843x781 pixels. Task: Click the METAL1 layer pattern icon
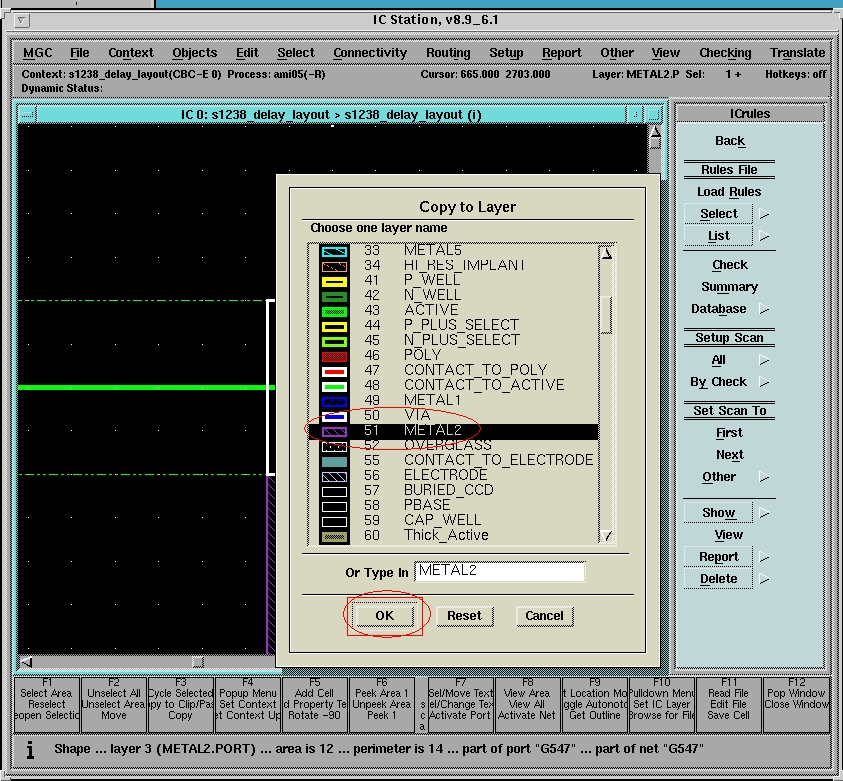(x=334, y=400)
